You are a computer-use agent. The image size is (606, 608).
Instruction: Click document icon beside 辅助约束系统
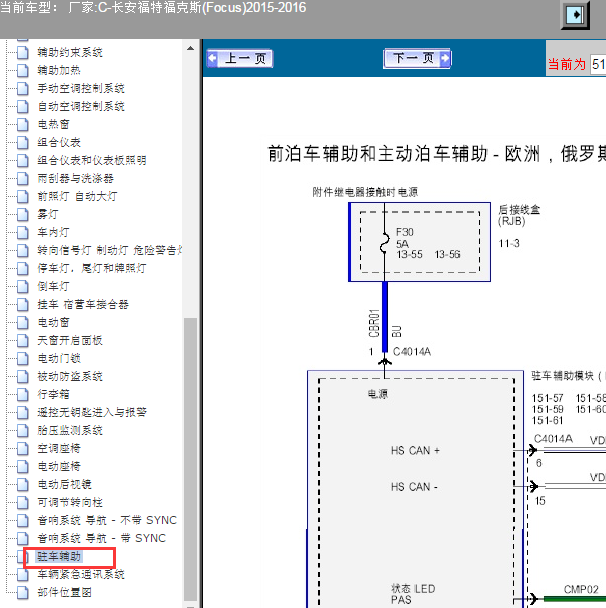tap(22, 52)
